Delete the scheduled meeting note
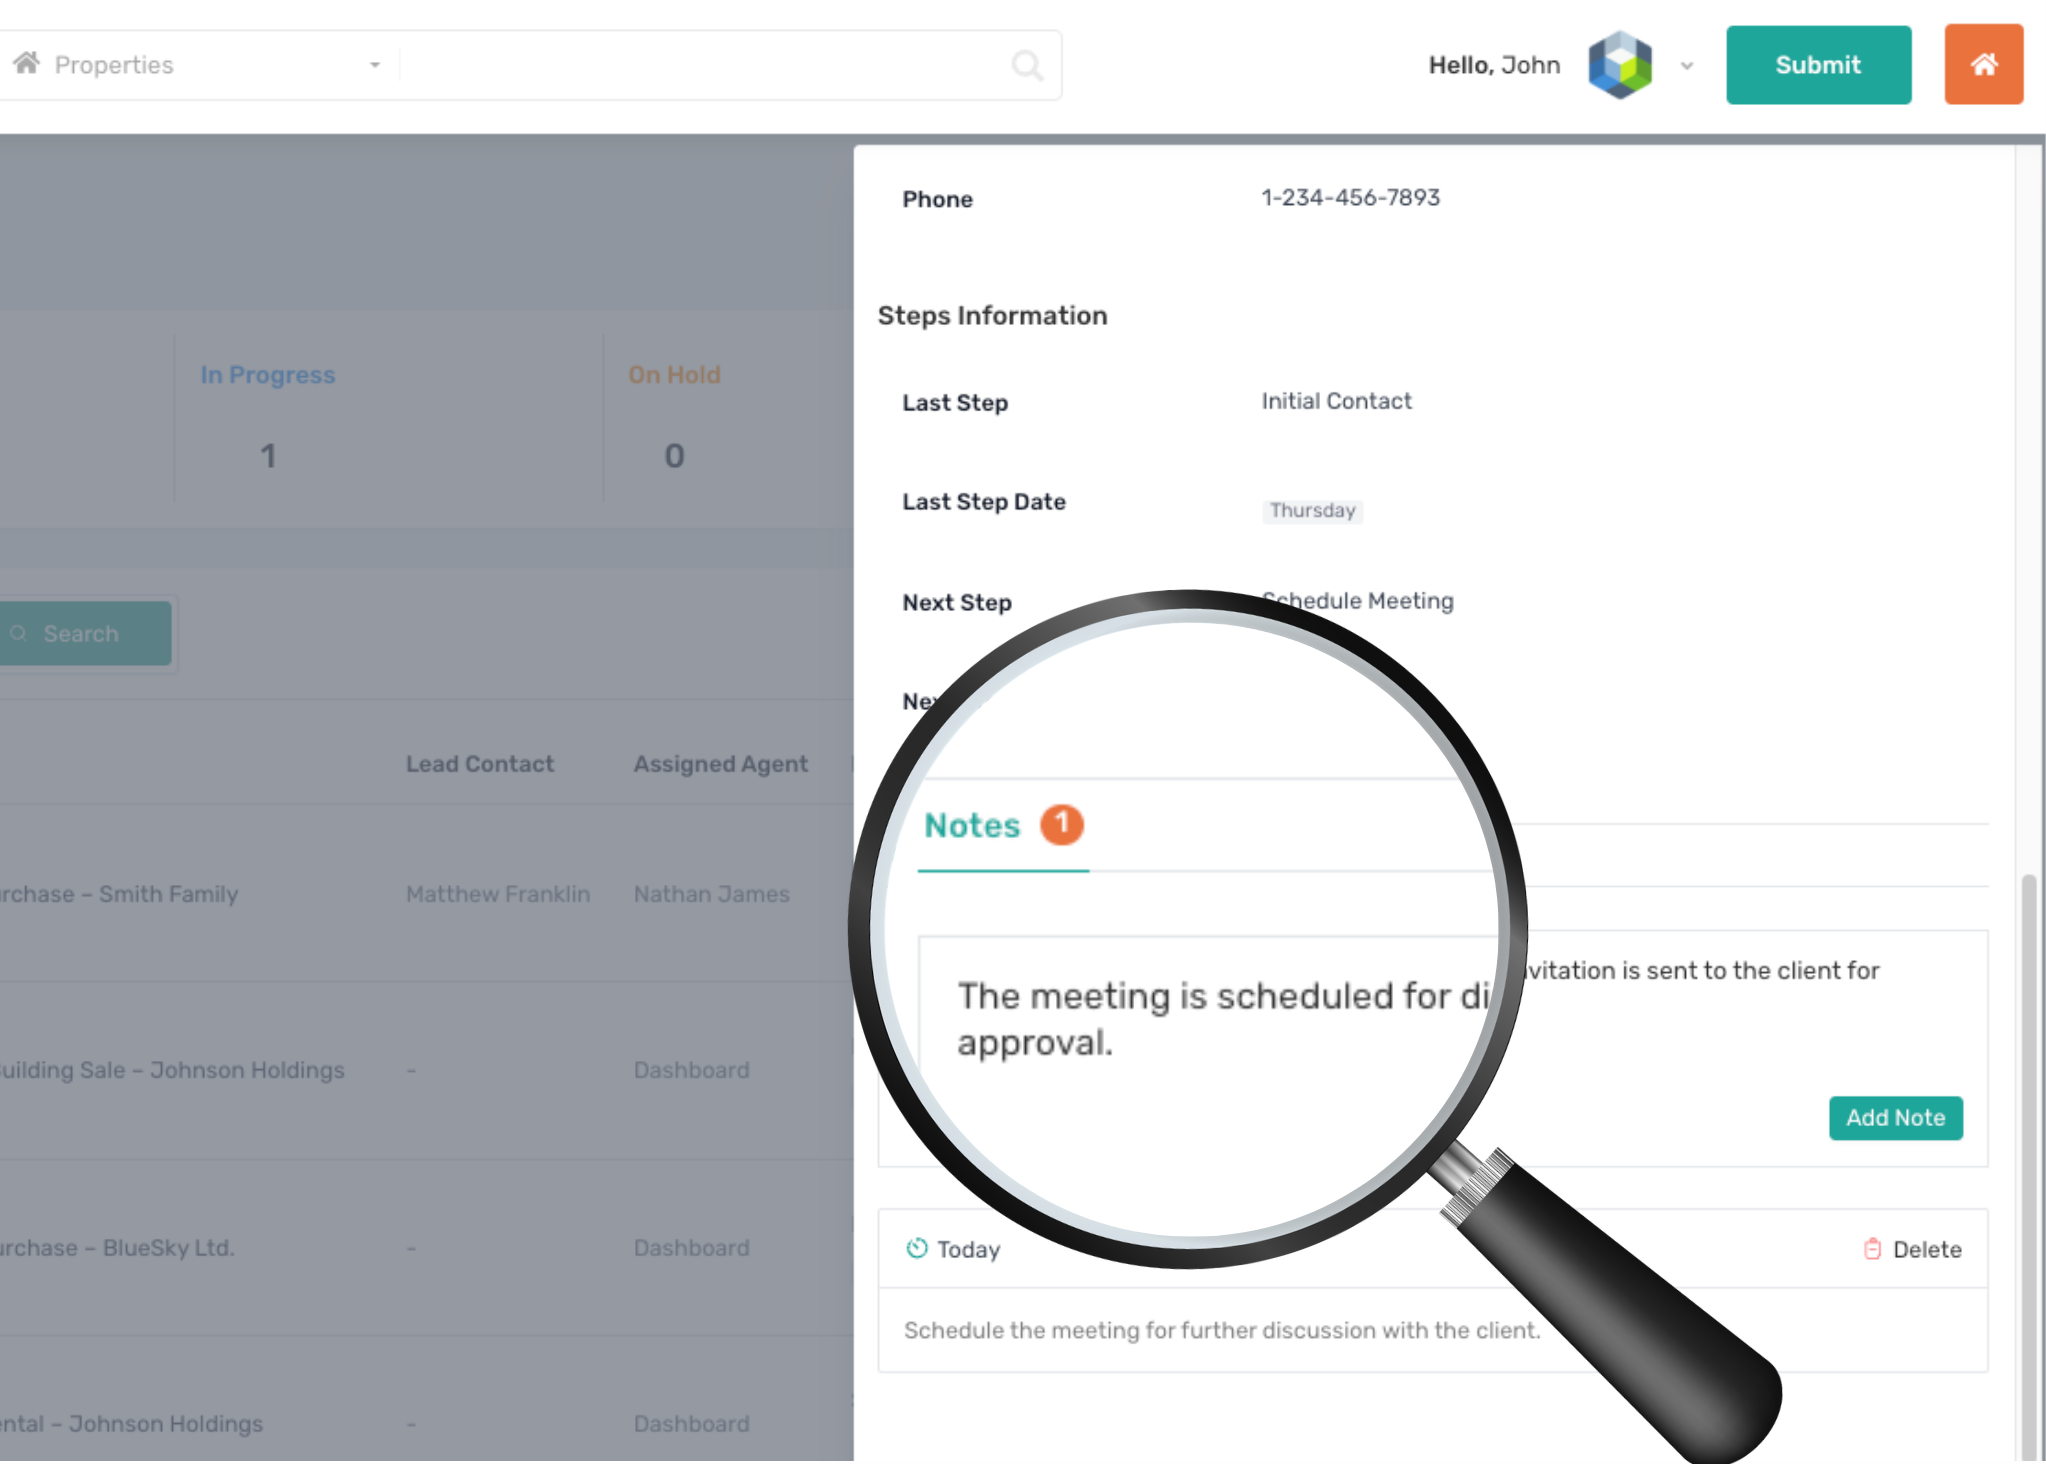This screenshot has width=2046, height=1464. coord(1926,1249)
